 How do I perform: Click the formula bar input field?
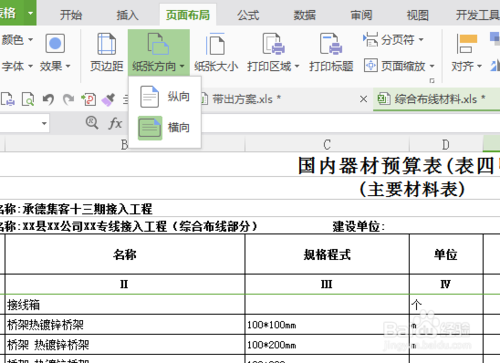pos(350,123)
